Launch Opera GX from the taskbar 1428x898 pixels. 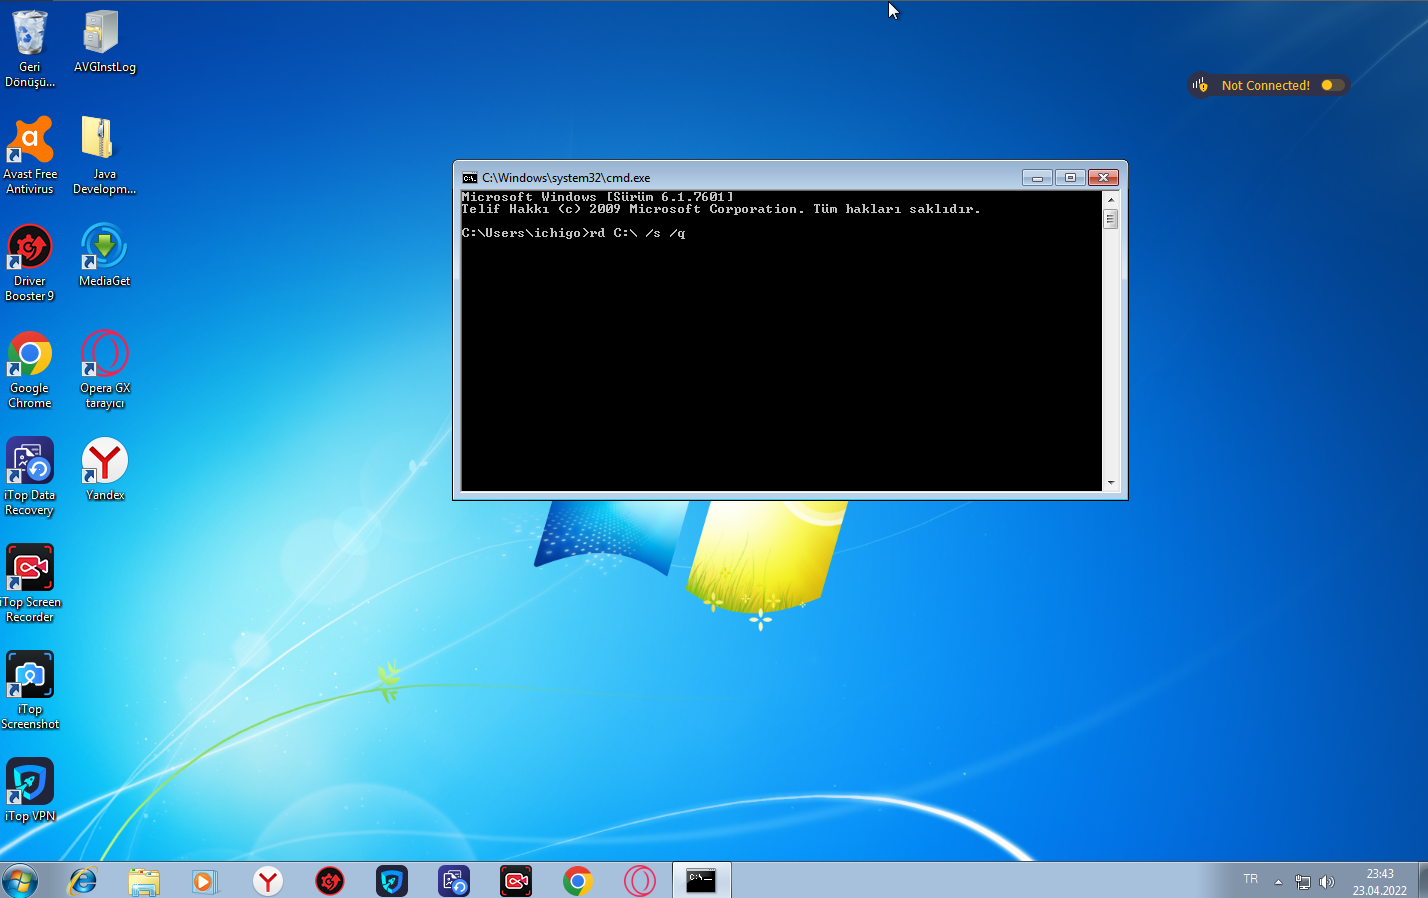point(640,881)
